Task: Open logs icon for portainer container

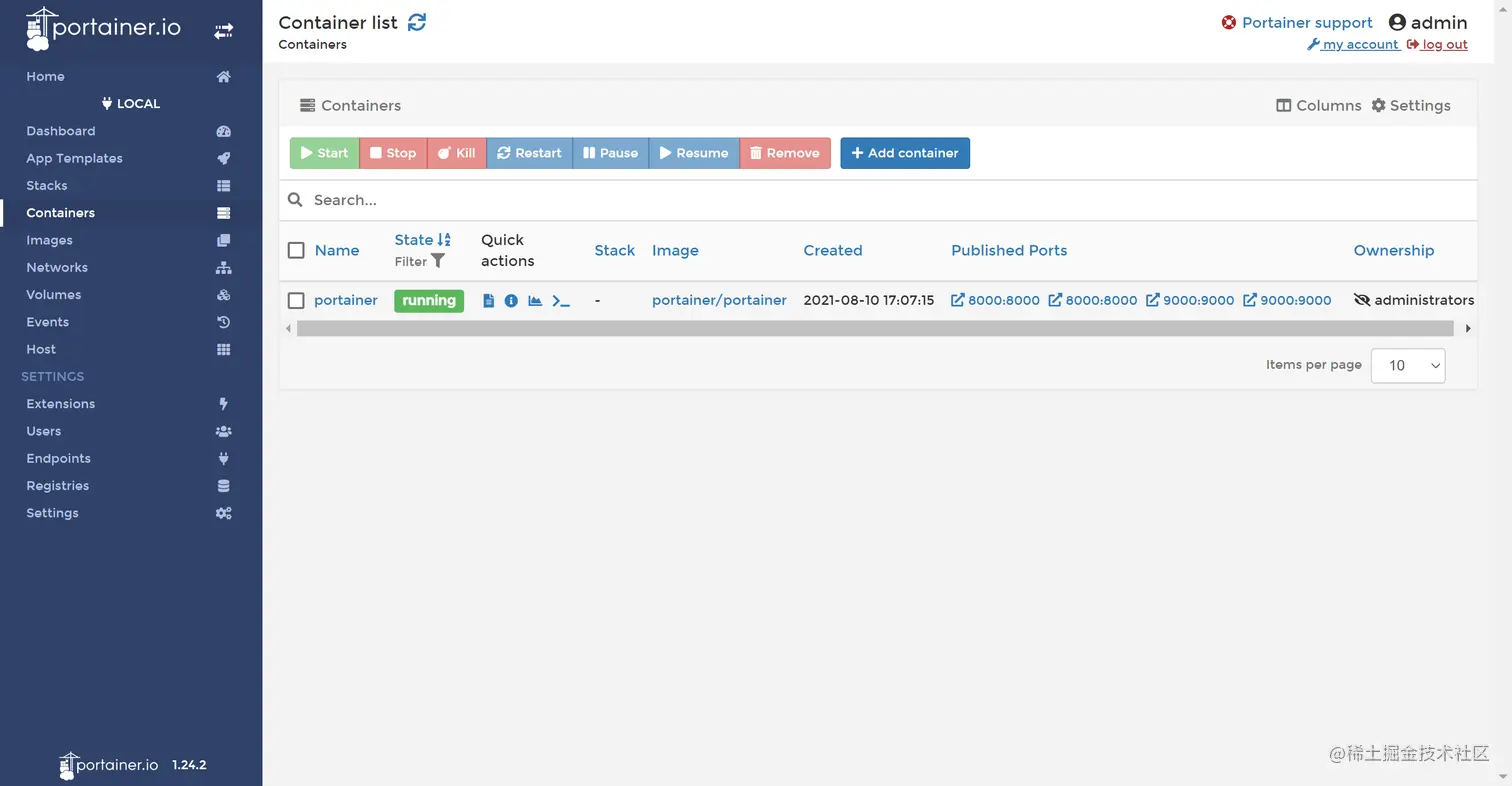Action: click(489, 300)
